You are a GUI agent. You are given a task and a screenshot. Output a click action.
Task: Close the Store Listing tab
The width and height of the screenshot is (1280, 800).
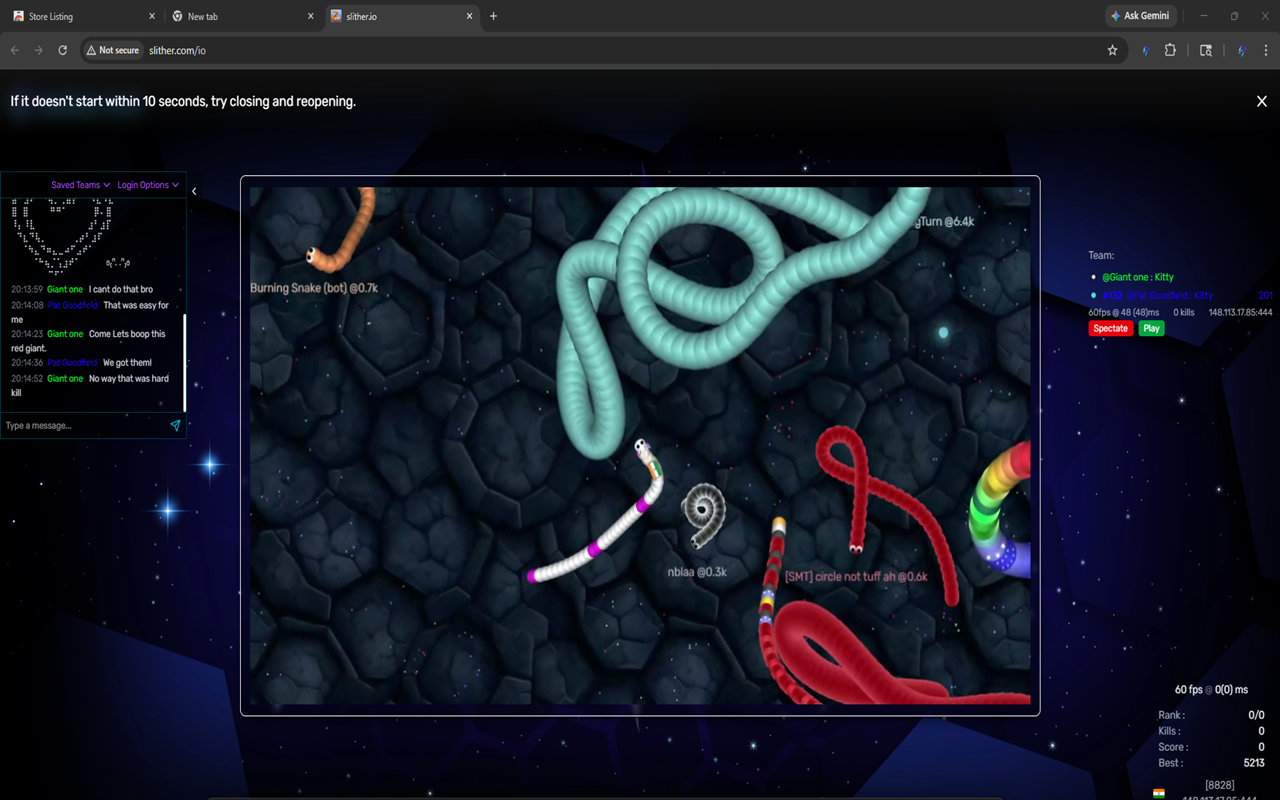coord(152,16)
